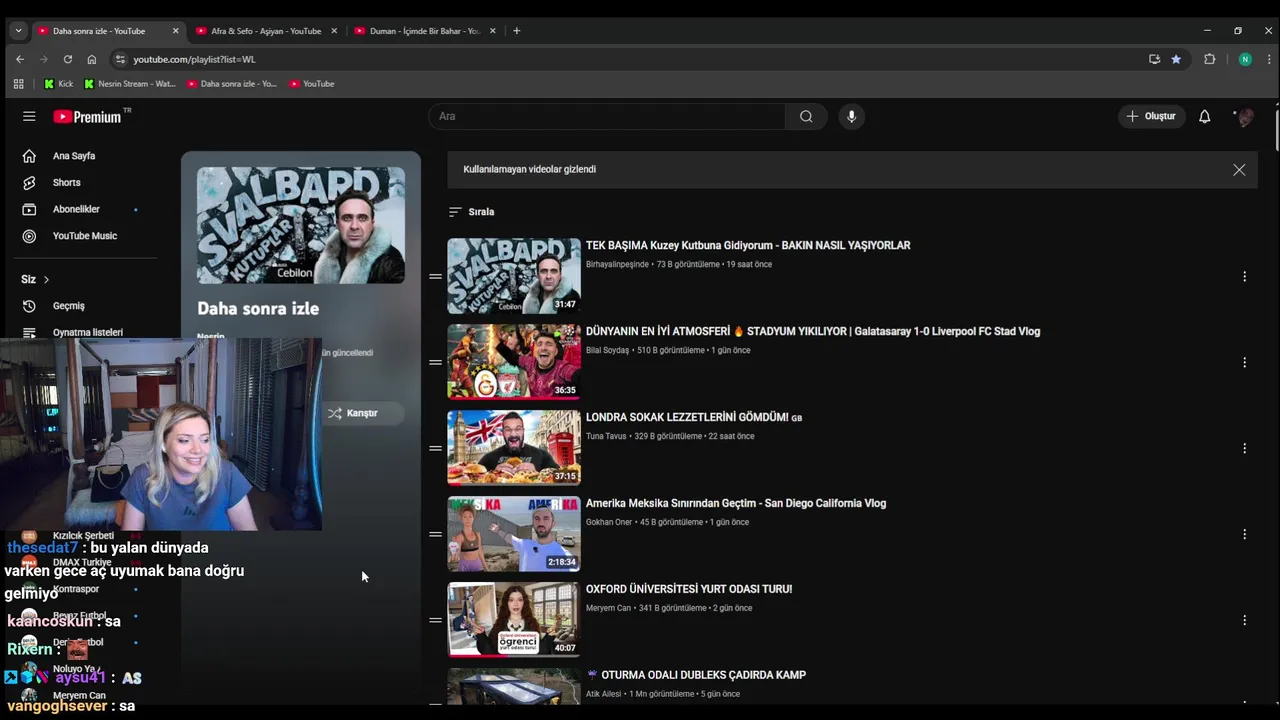The image size is (1280, 720).
Task: Click drag handle of LONDRA SOKAK video
Action: (x=435, y=448)
